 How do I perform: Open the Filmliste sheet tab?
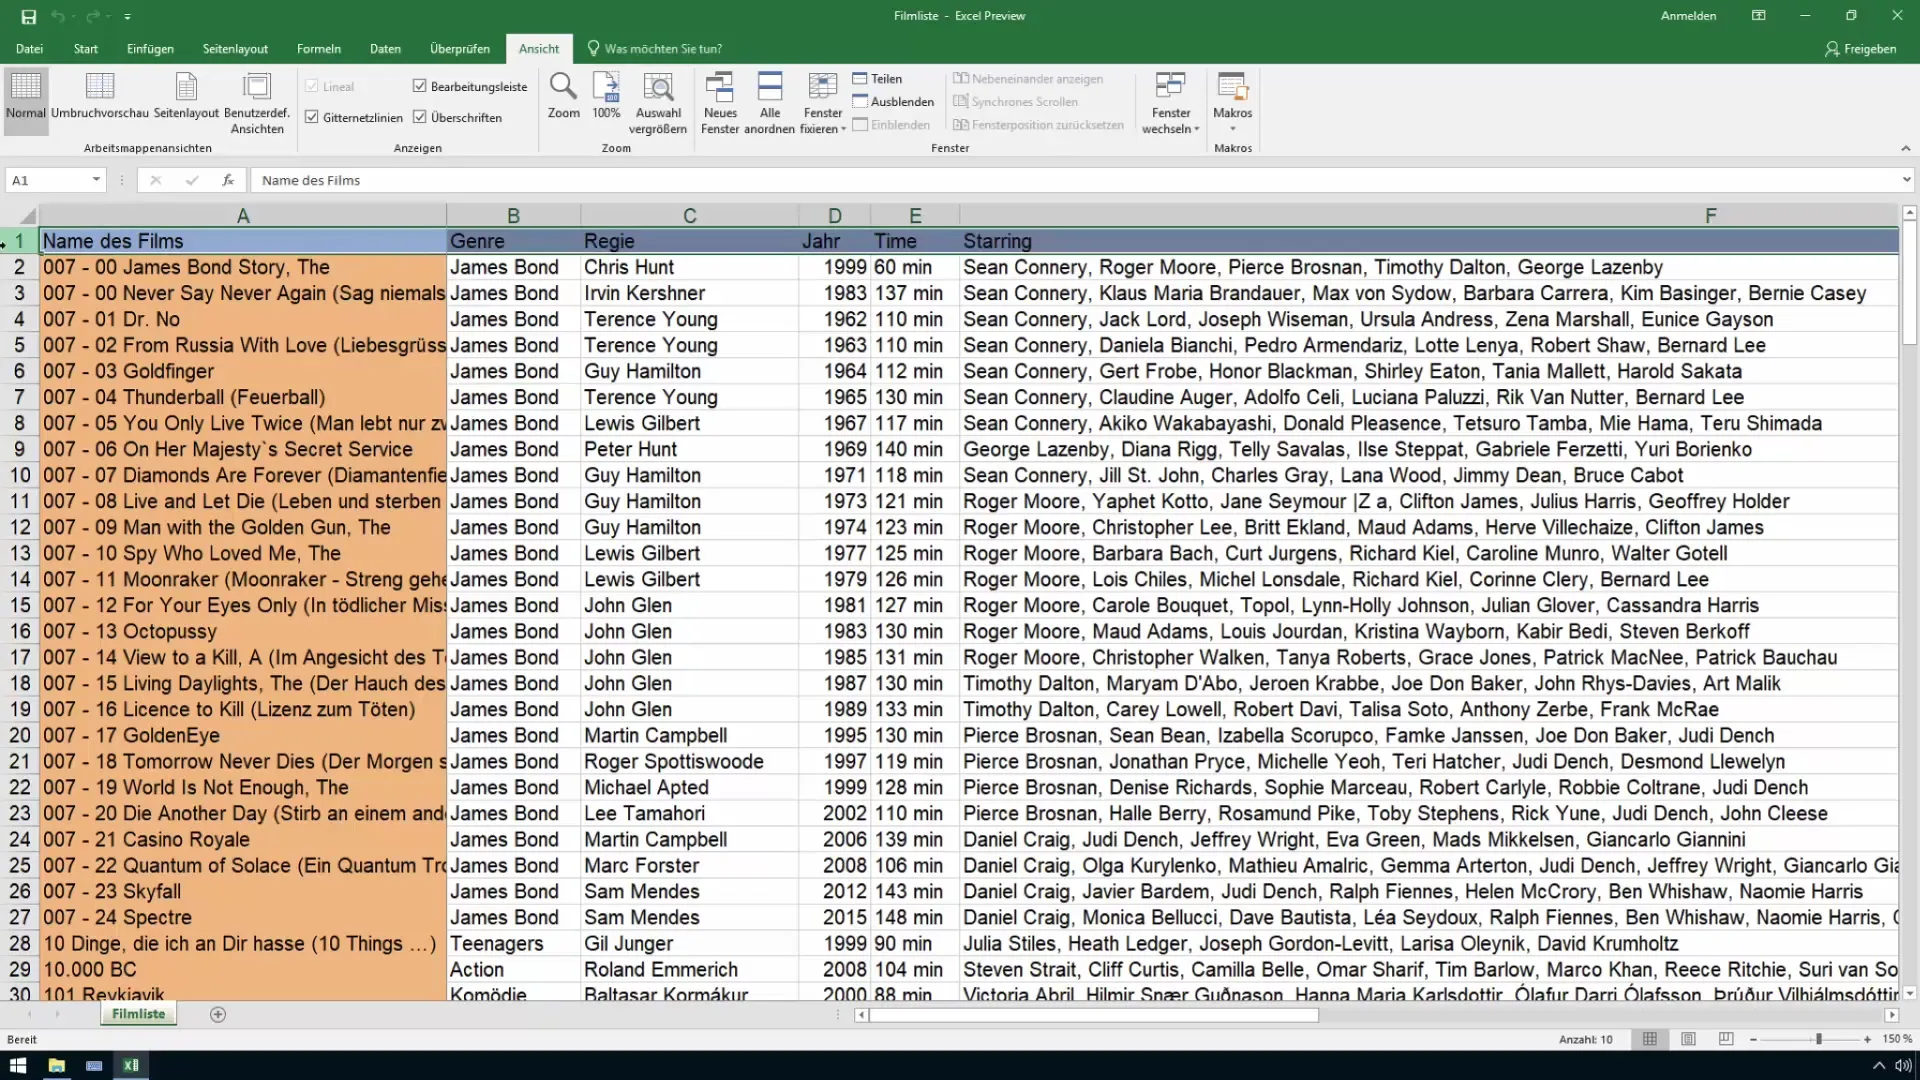(138, 1014)
